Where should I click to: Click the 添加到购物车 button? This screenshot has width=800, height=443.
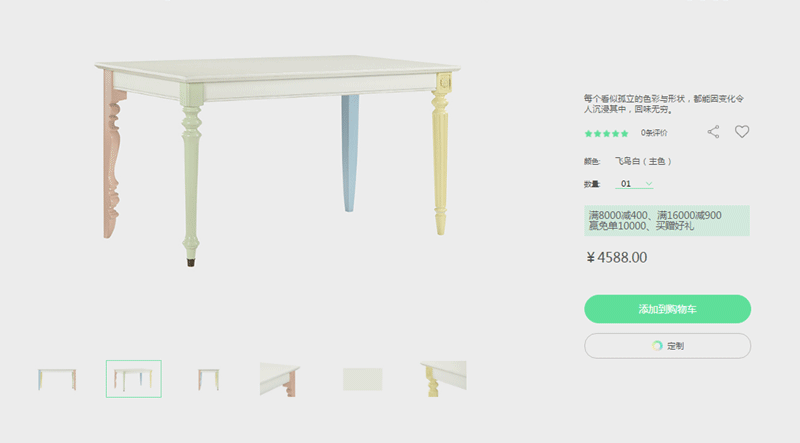click(667, 309)
